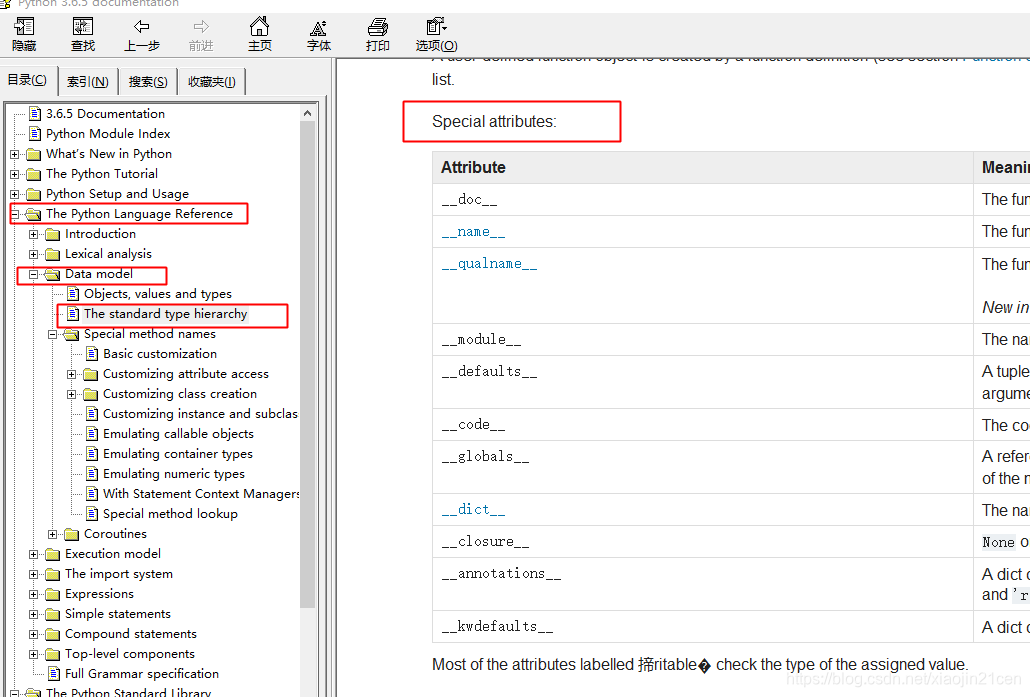Click the __closure__ table cell
1030x697 pixels.
click(702, 542)
